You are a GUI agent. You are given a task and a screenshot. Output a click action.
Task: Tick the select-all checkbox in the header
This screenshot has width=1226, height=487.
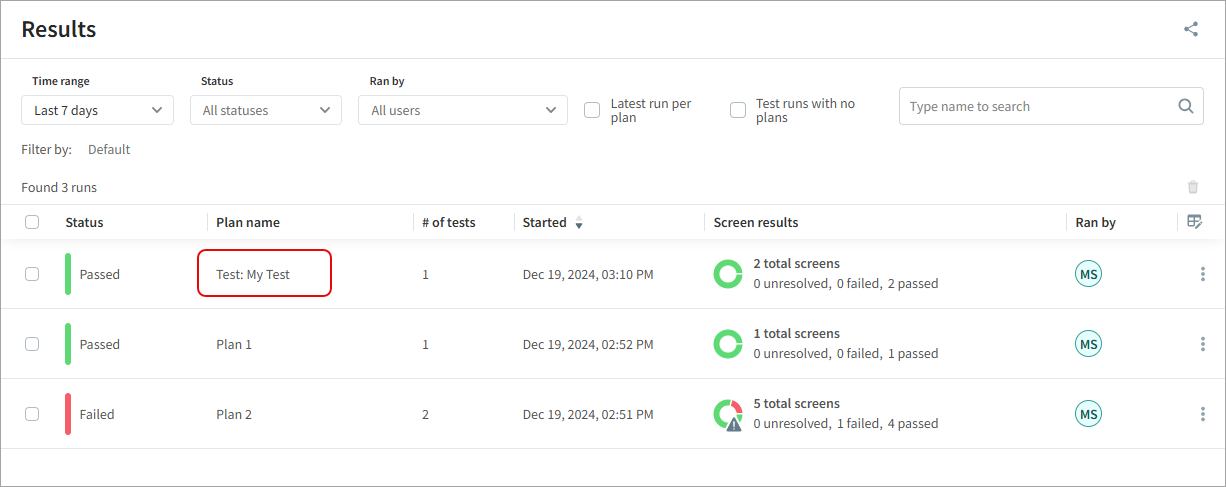[32, 222]
